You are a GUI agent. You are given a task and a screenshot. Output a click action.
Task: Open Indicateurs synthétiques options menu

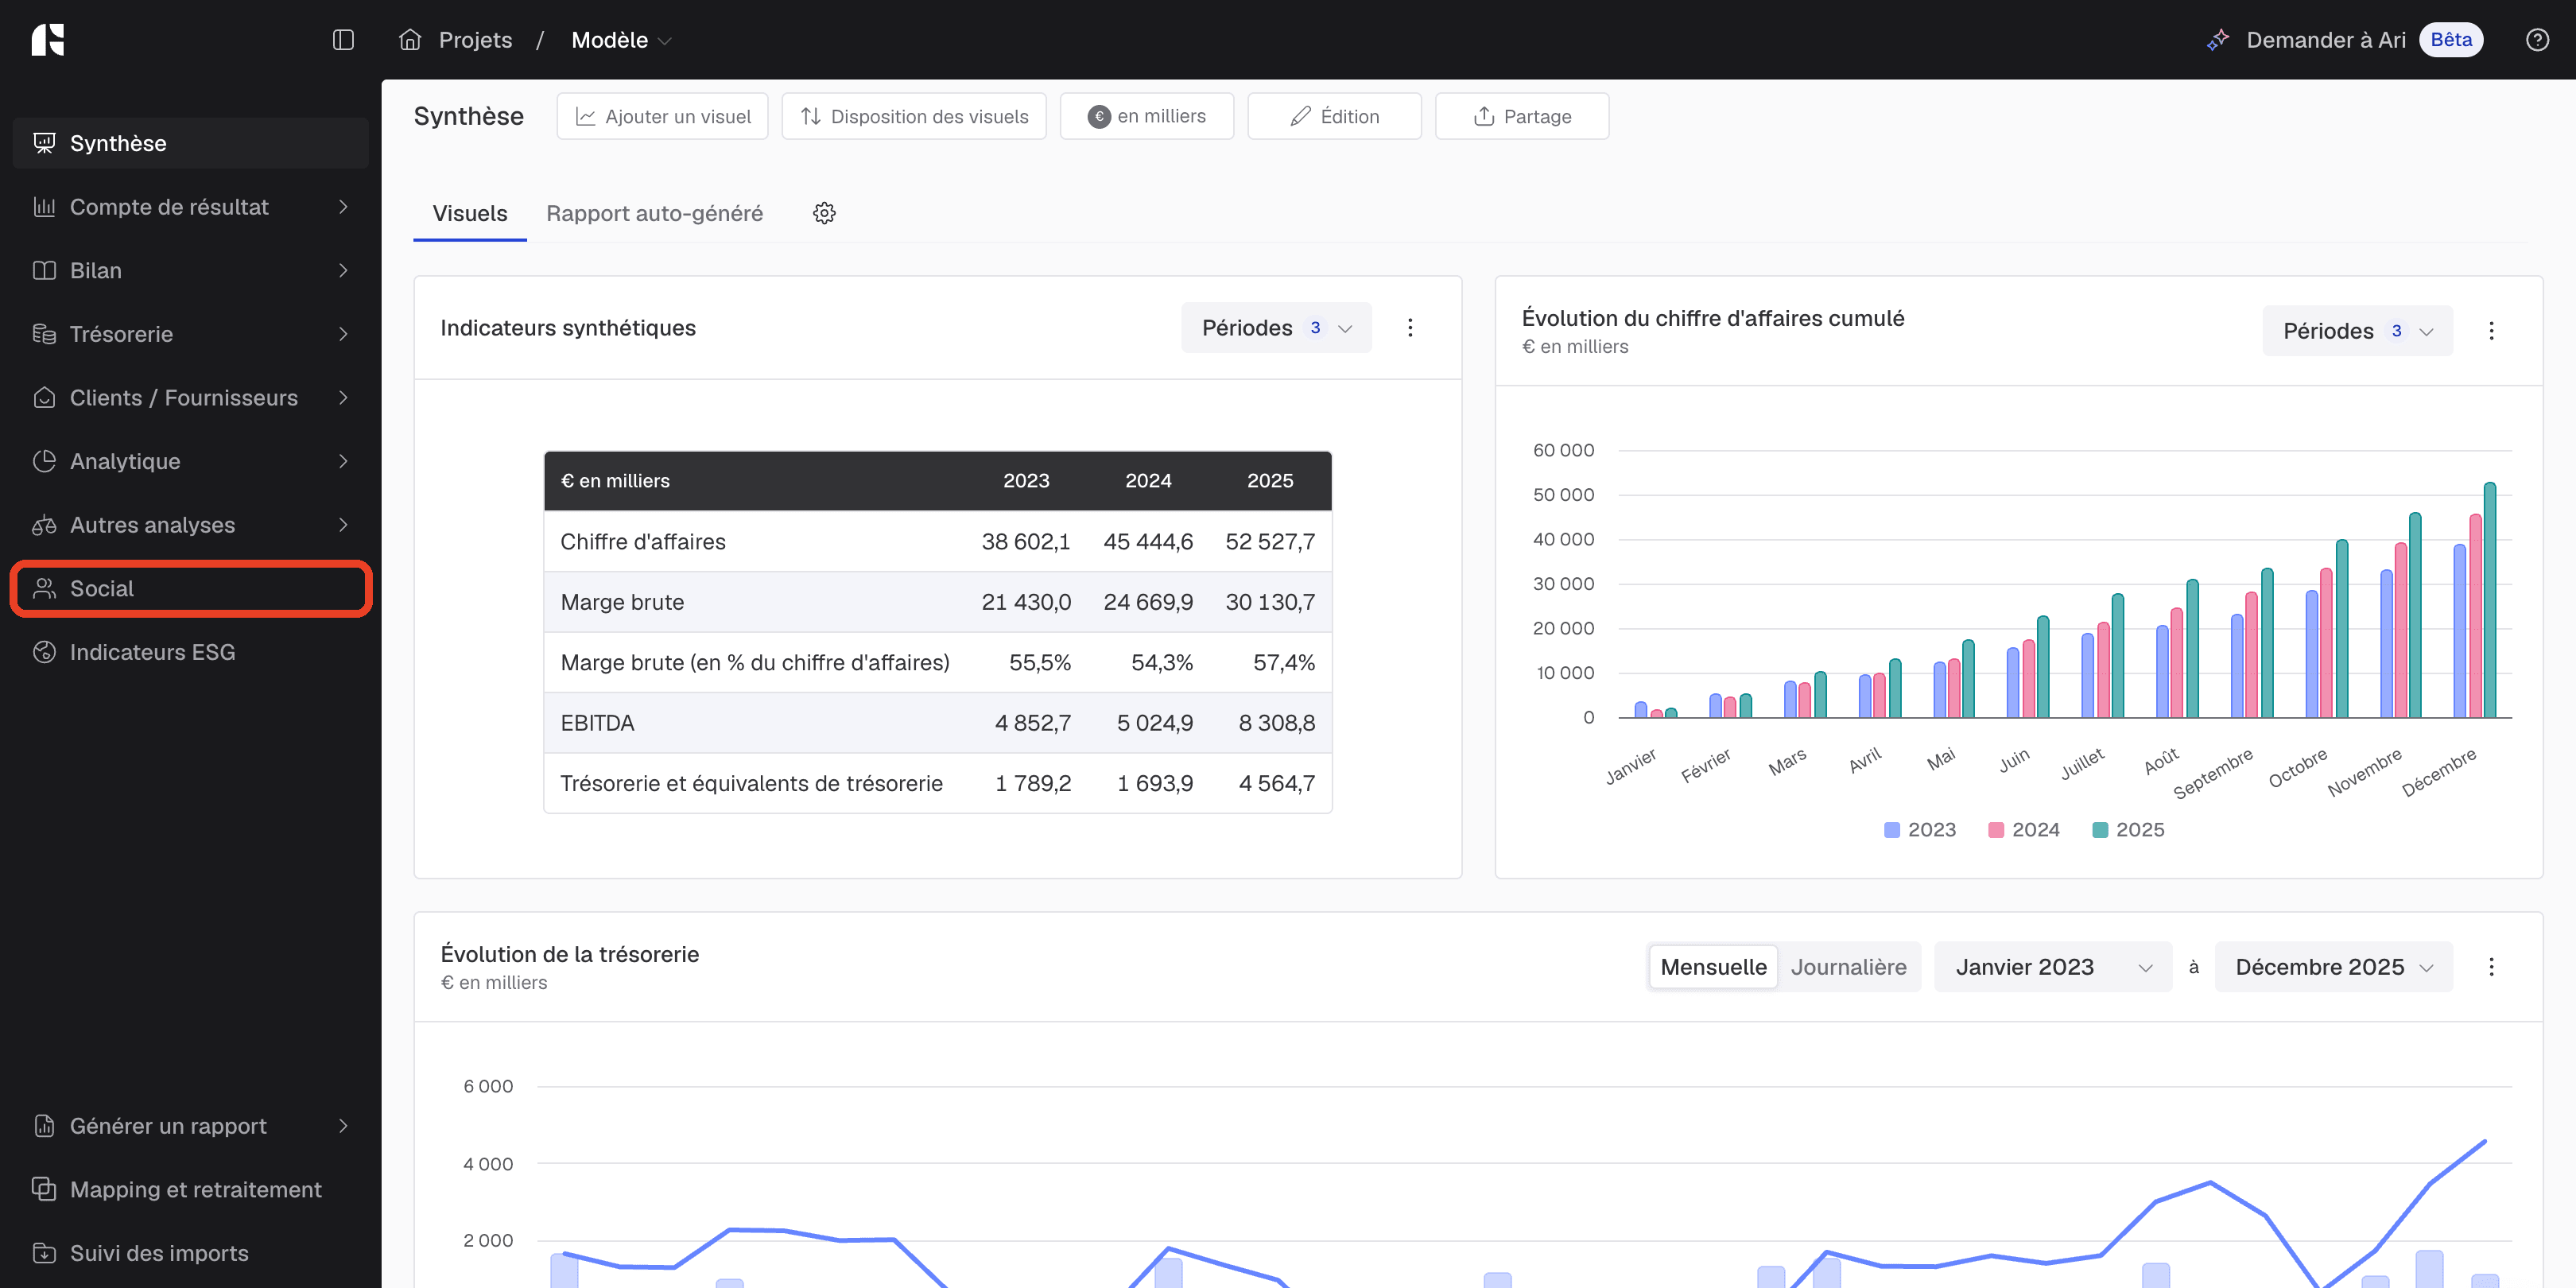click(1410, 327)
